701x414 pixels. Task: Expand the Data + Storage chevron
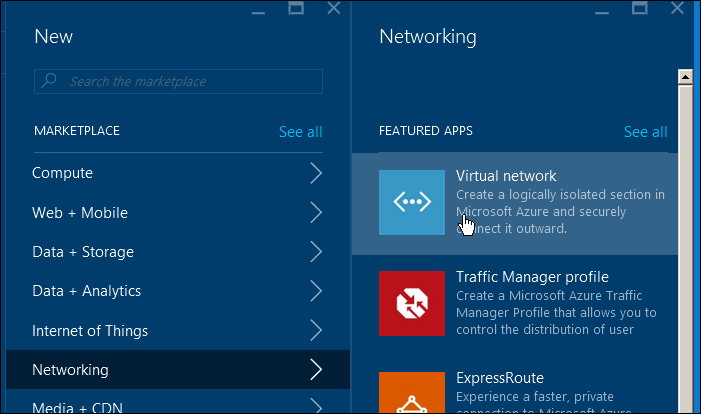click(x=316, y=252)
